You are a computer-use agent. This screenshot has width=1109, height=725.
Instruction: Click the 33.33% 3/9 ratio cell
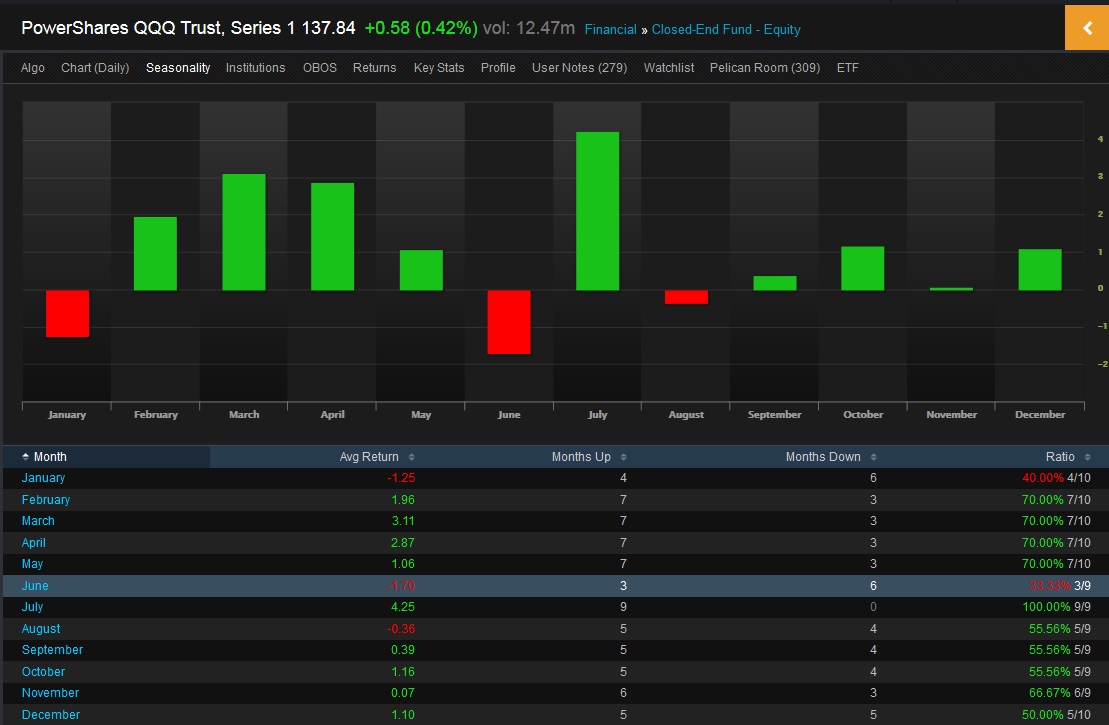coord(1059,586)
